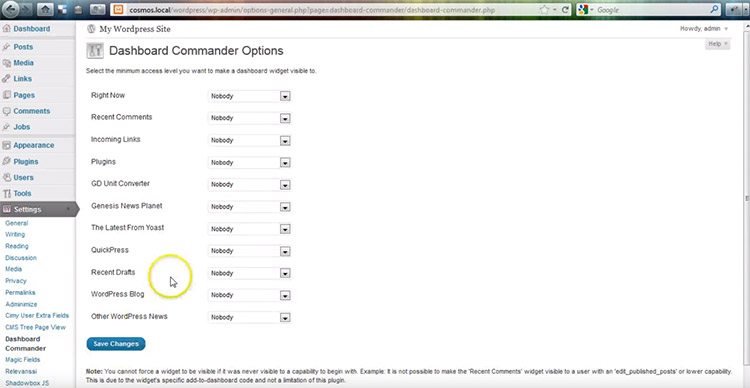Open the Recent Drafts access level dropdown

[249, 274]
